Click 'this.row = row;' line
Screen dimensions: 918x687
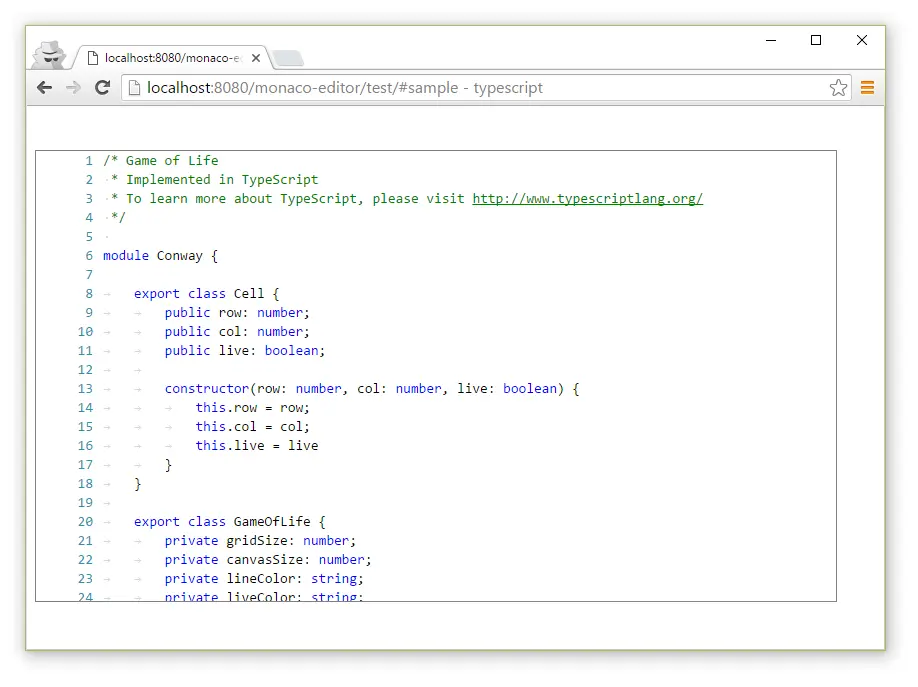(252, 408)
